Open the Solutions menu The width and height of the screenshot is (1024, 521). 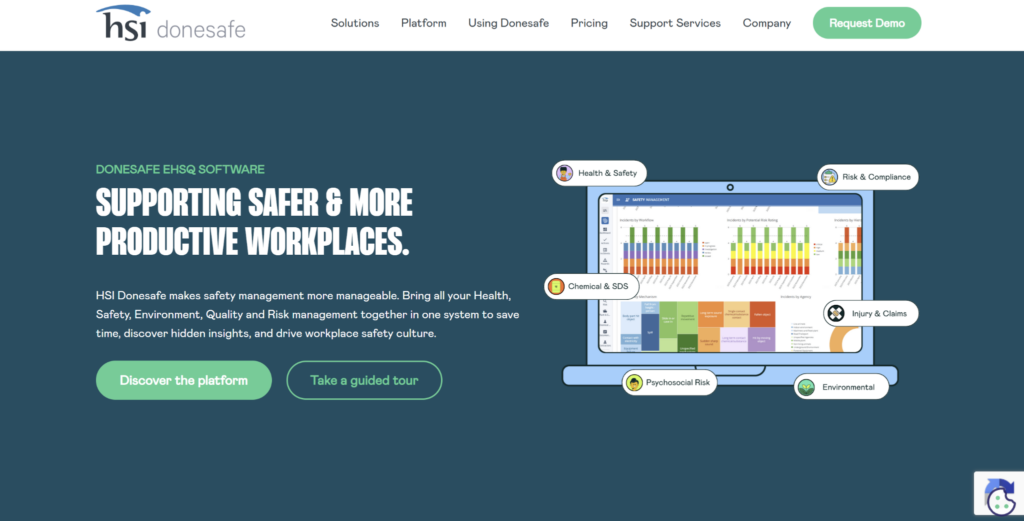pyautogui.click(x=355, y=23)
